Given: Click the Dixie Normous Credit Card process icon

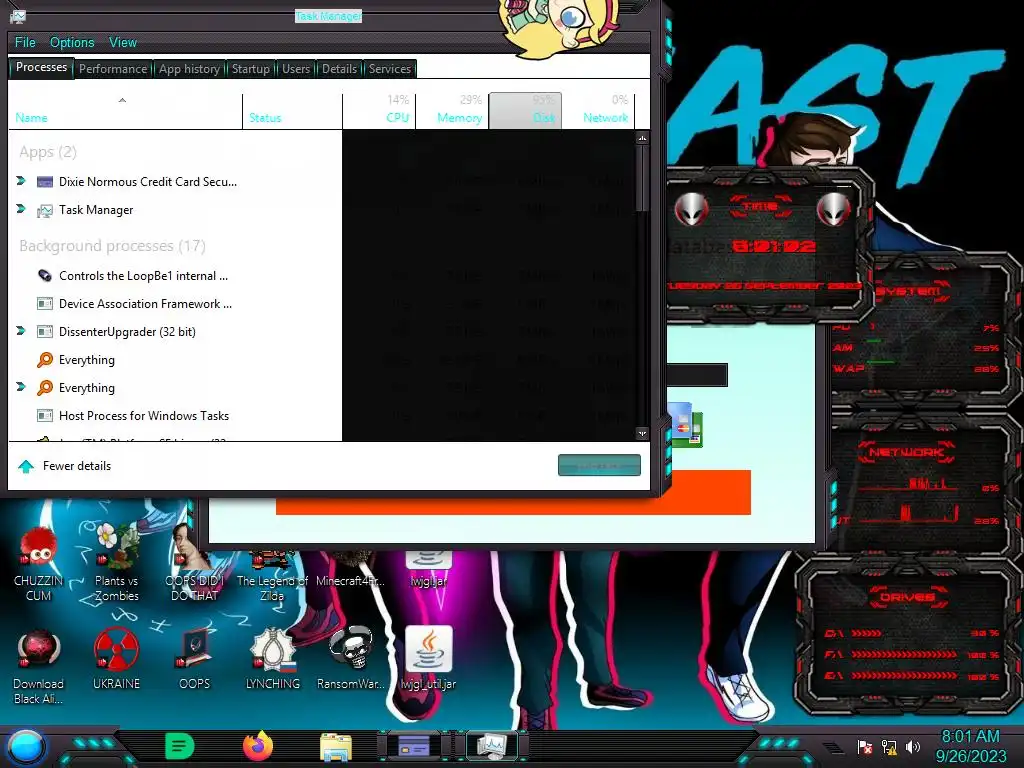Looking at the screenshot, I should tap(44, 182).
